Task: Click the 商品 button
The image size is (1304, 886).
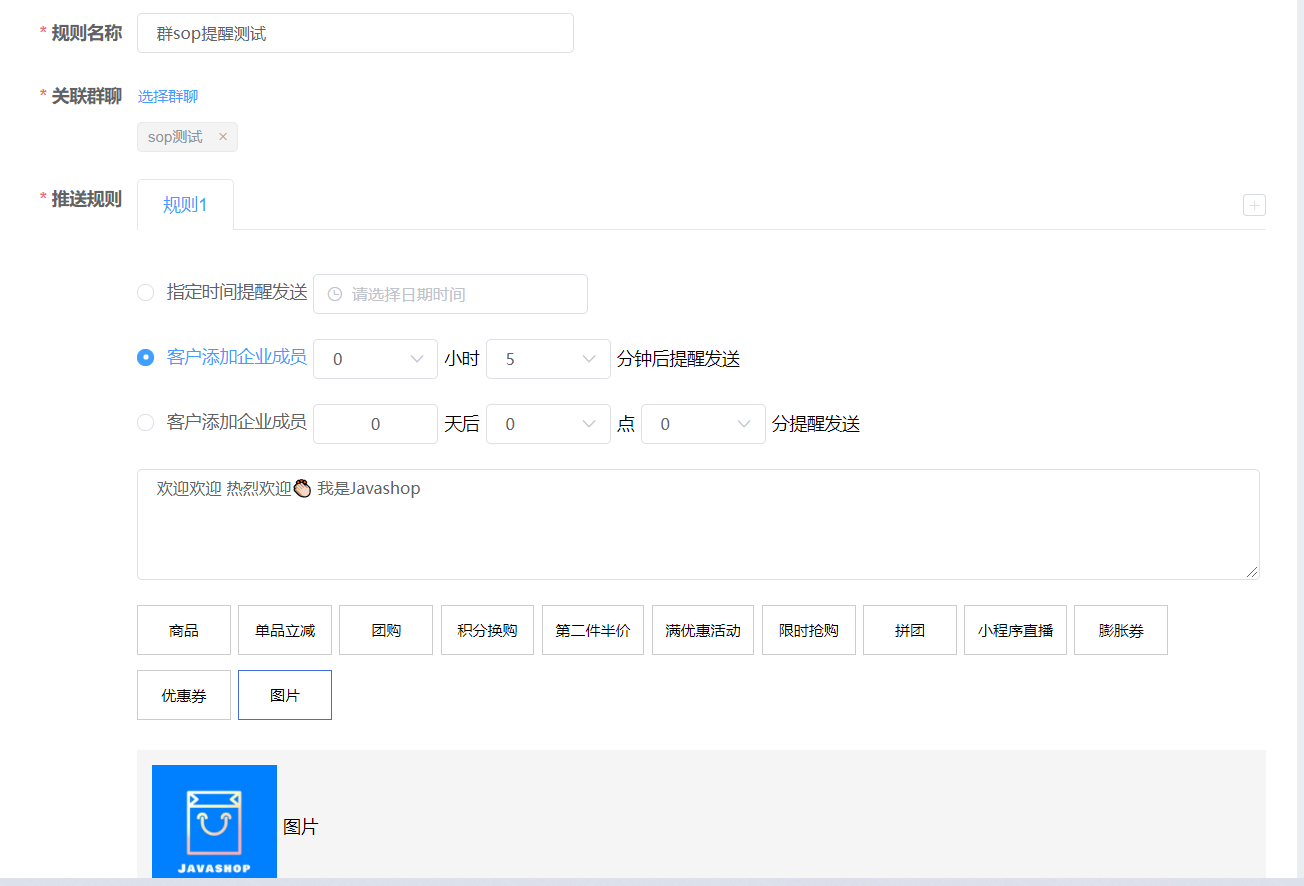Action: [184, 630]
